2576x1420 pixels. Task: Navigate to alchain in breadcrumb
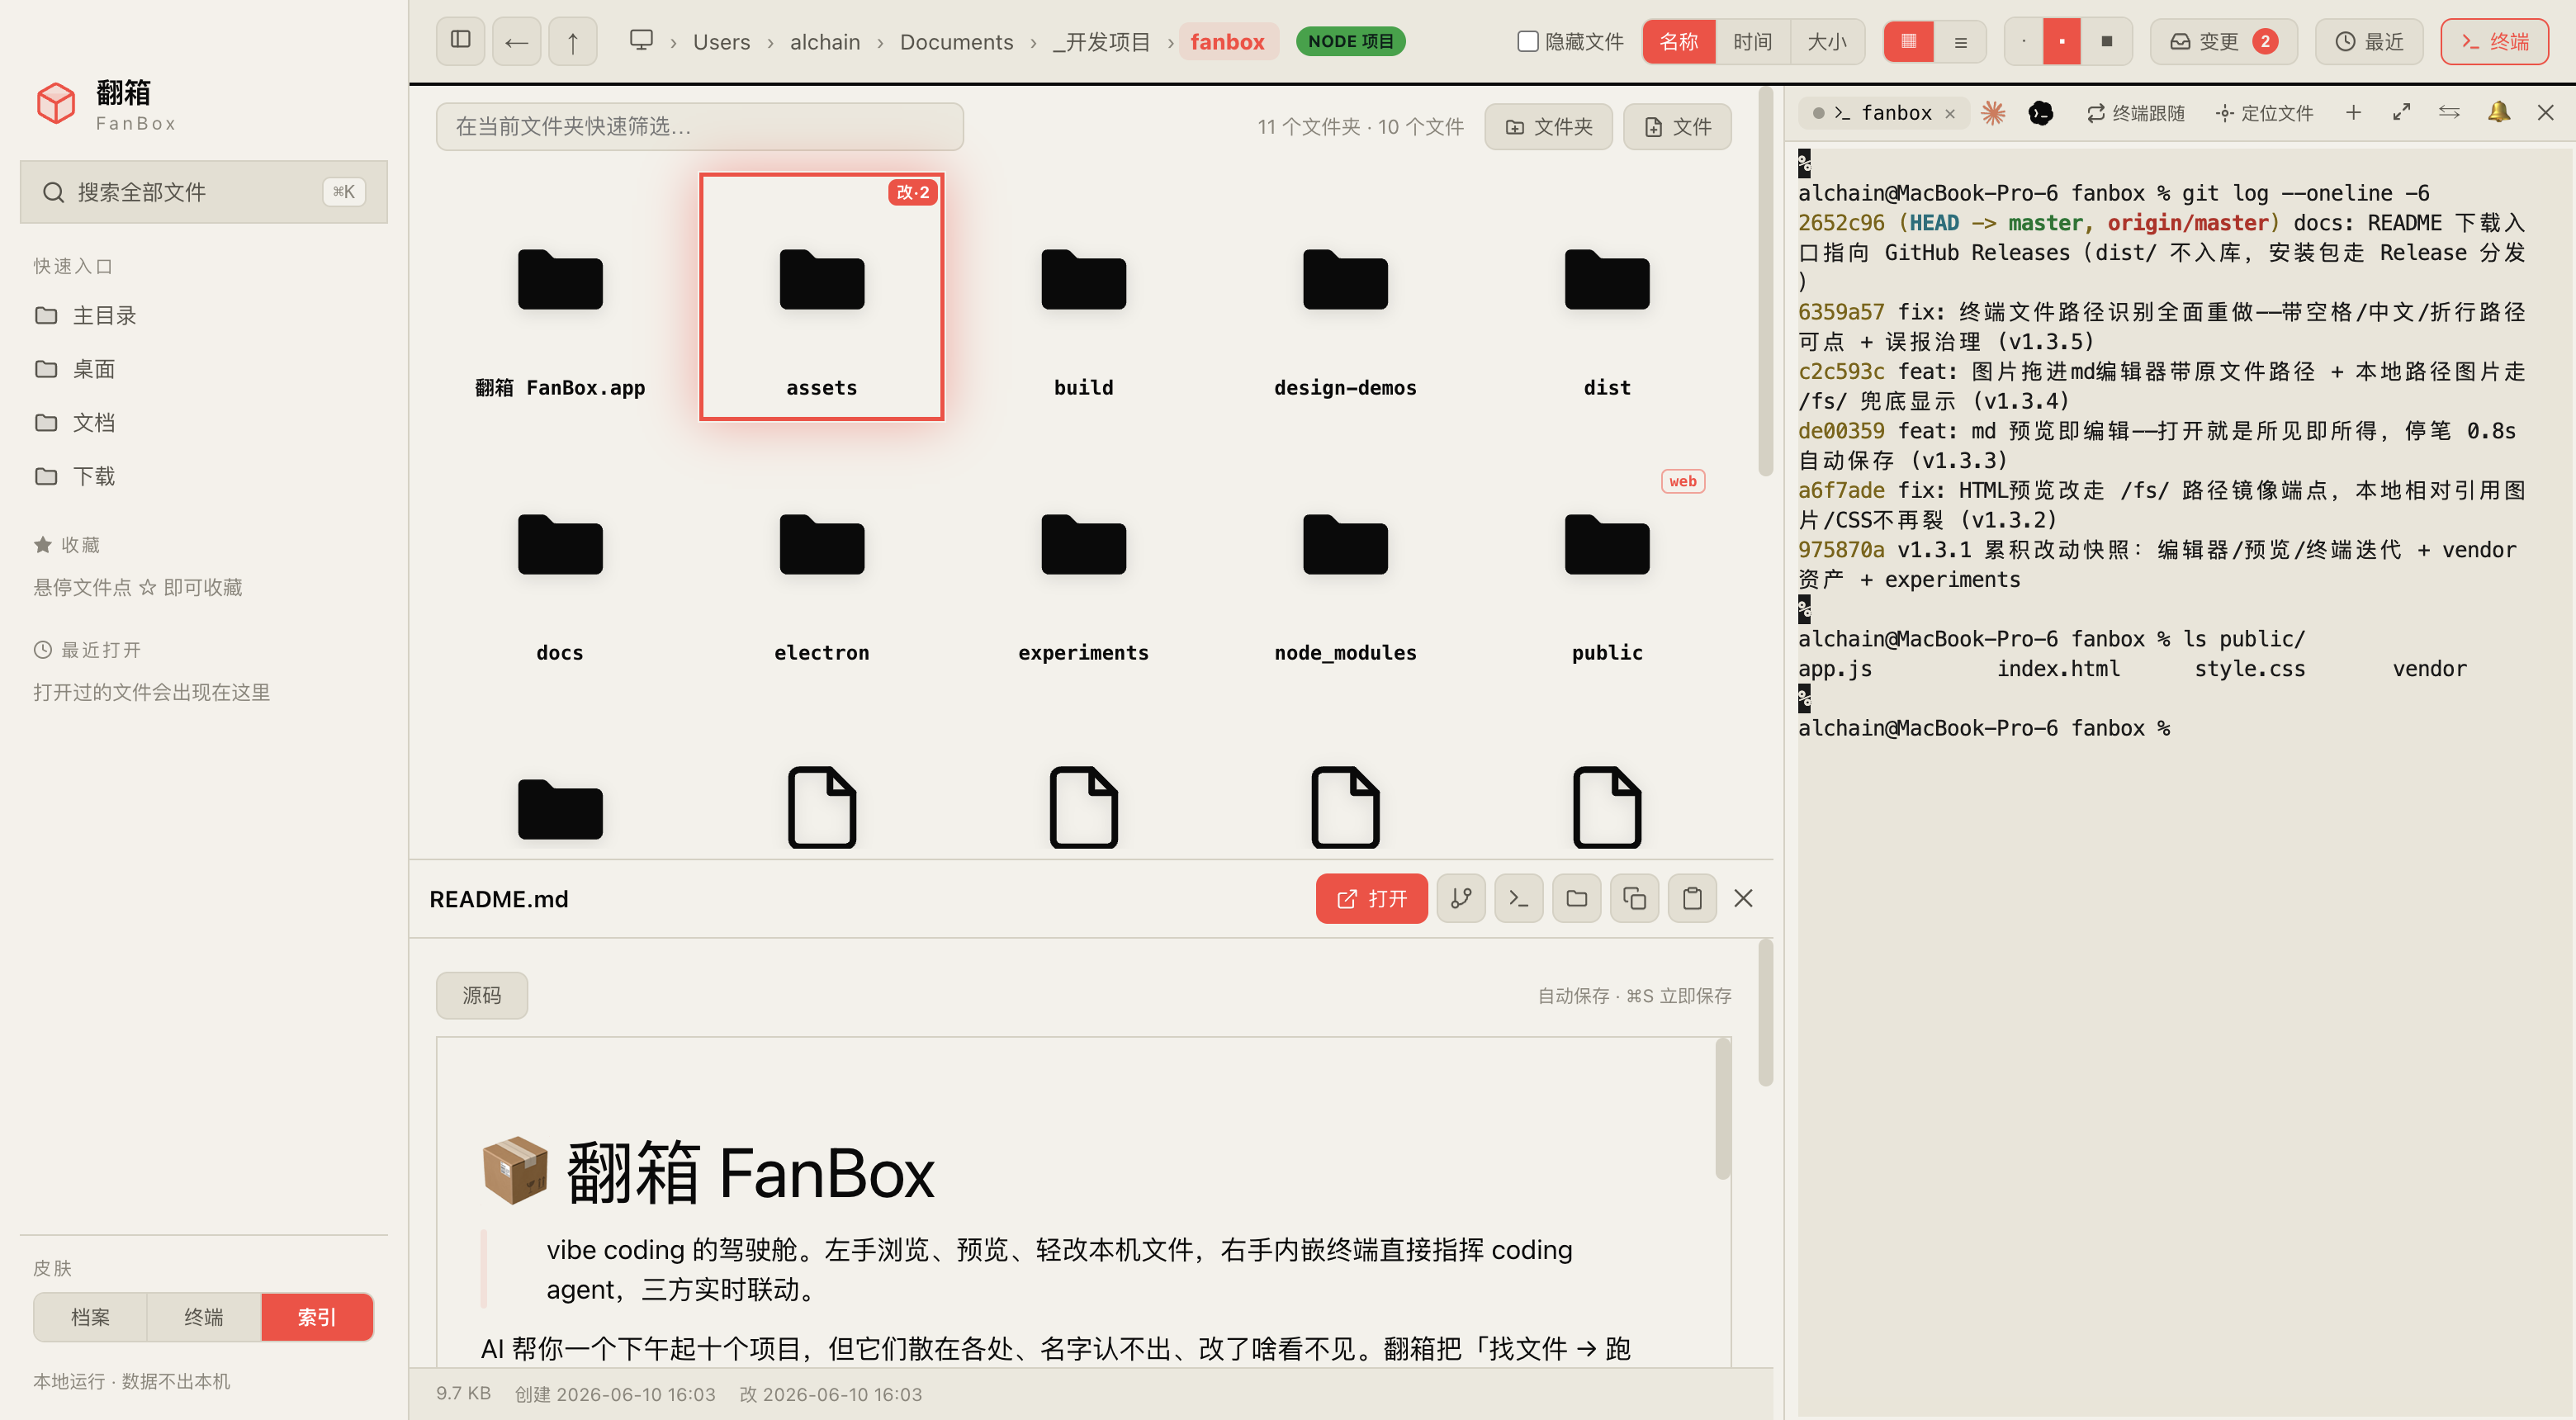coord(824,41)
